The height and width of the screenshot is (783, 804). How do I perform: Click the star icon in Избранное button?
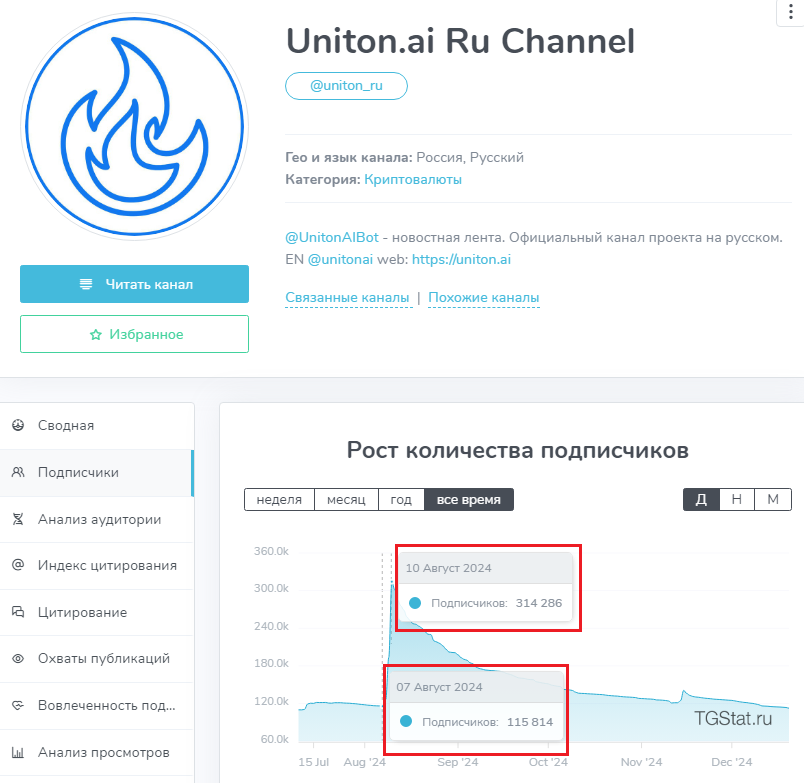point(95,335)
